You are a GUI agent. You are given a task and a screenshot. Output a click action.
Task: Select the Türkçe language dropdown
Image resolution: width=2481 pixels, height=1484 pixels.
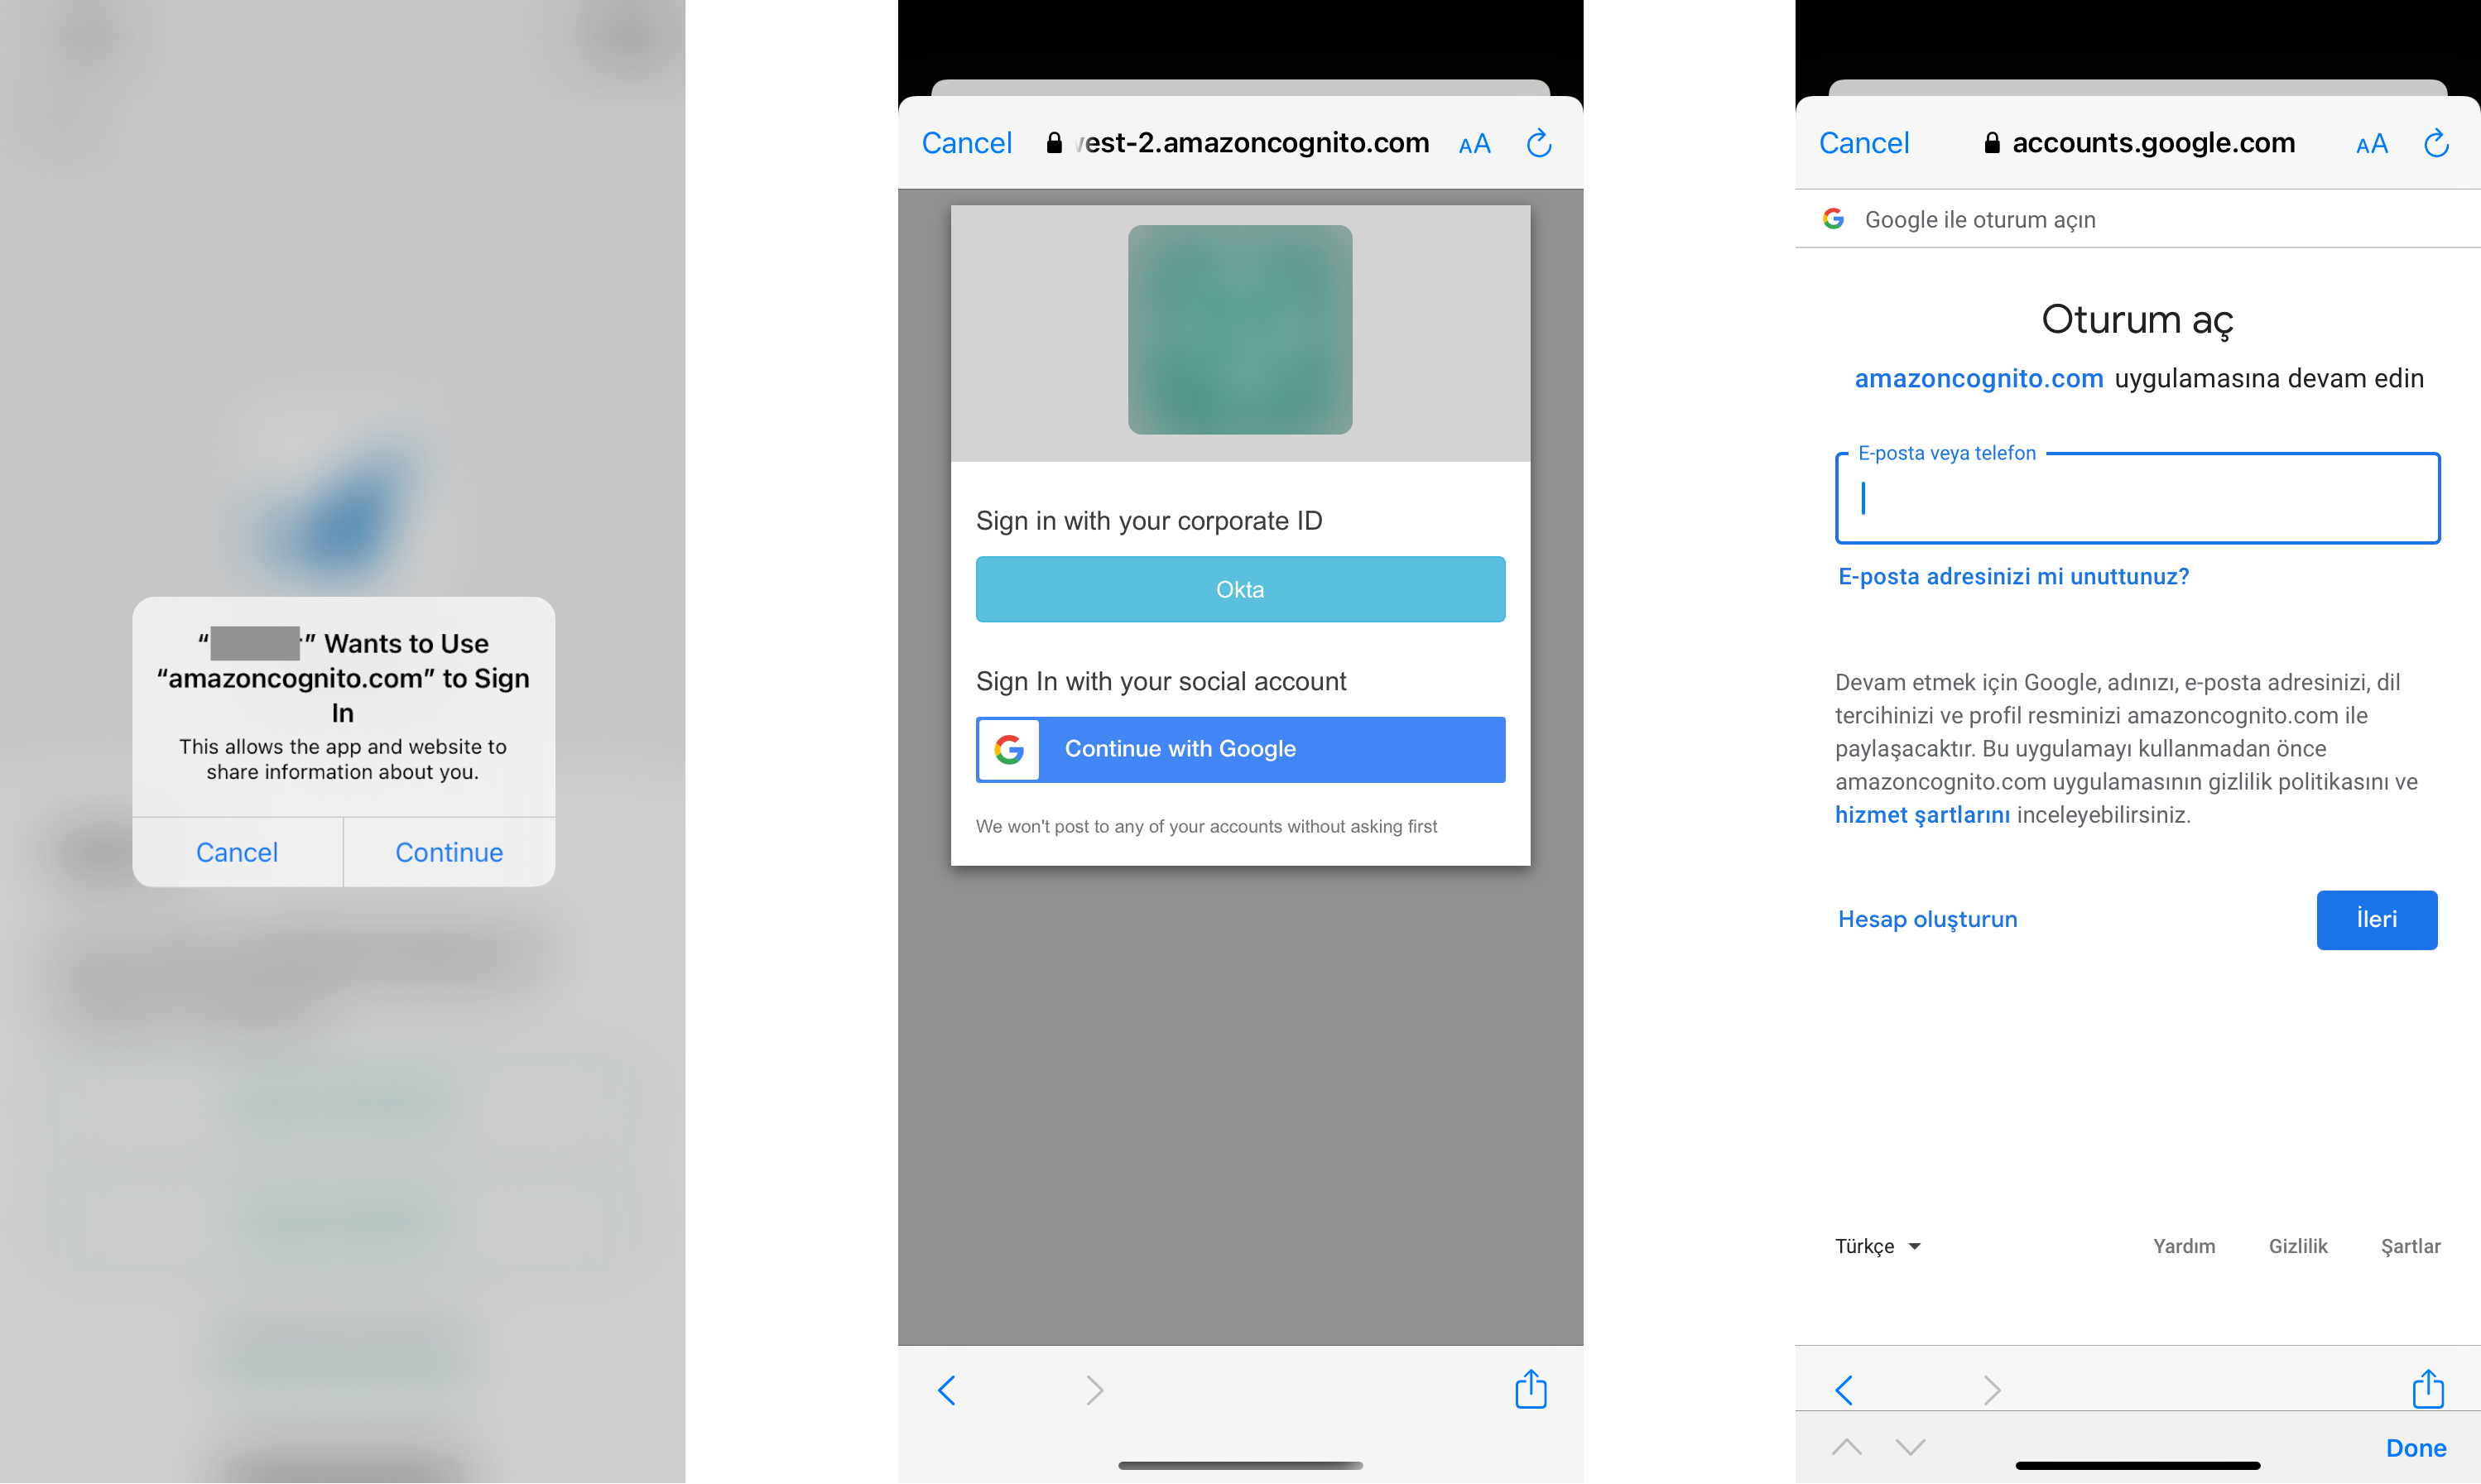click(x=1877, y=1246)
